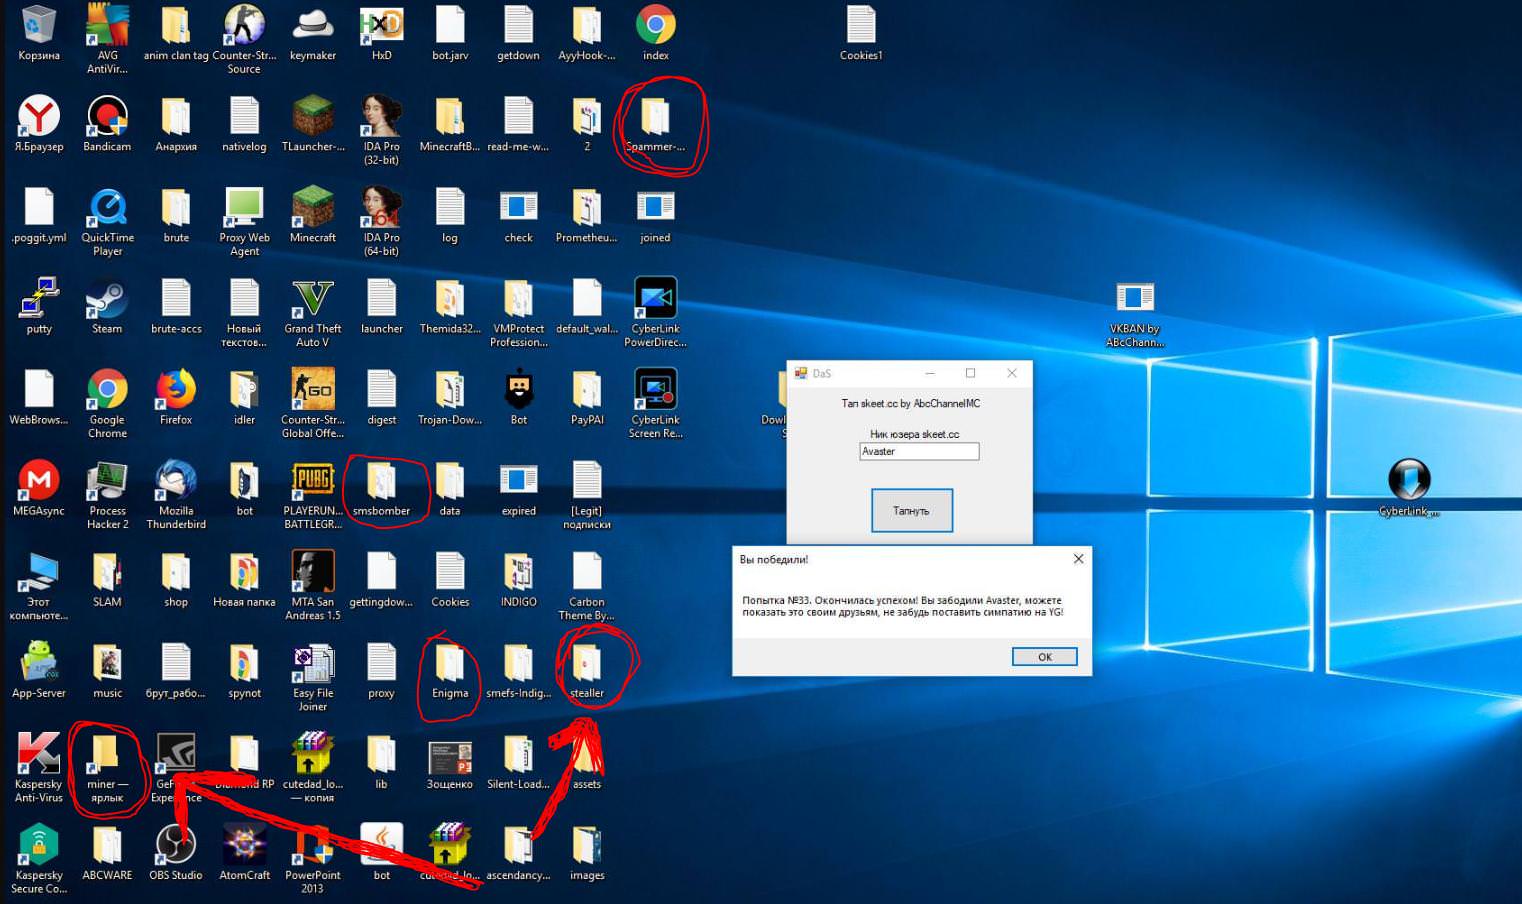Viewport: 1522px width, 904px height.
Task: Click the Firefox desktop shortcut
Action: coord(176,391)
